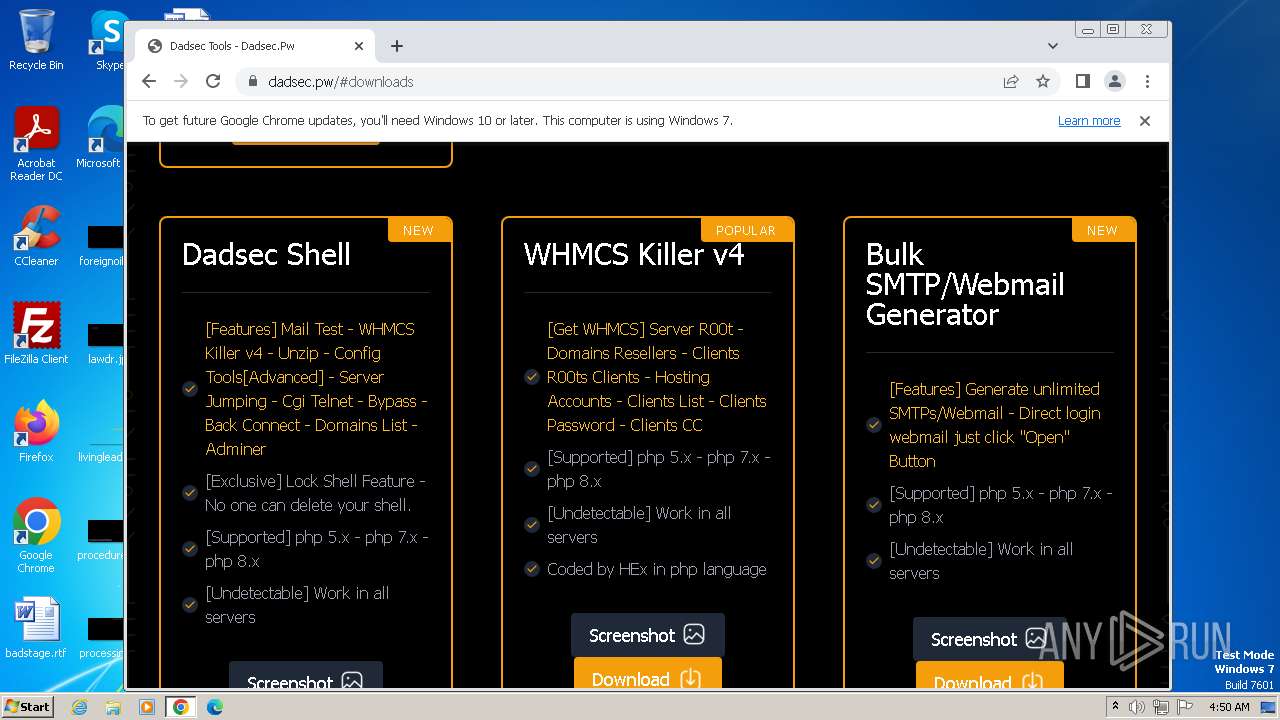
Task: Close the Dadsec Tools tab
Action: click(x=359, y=46)
